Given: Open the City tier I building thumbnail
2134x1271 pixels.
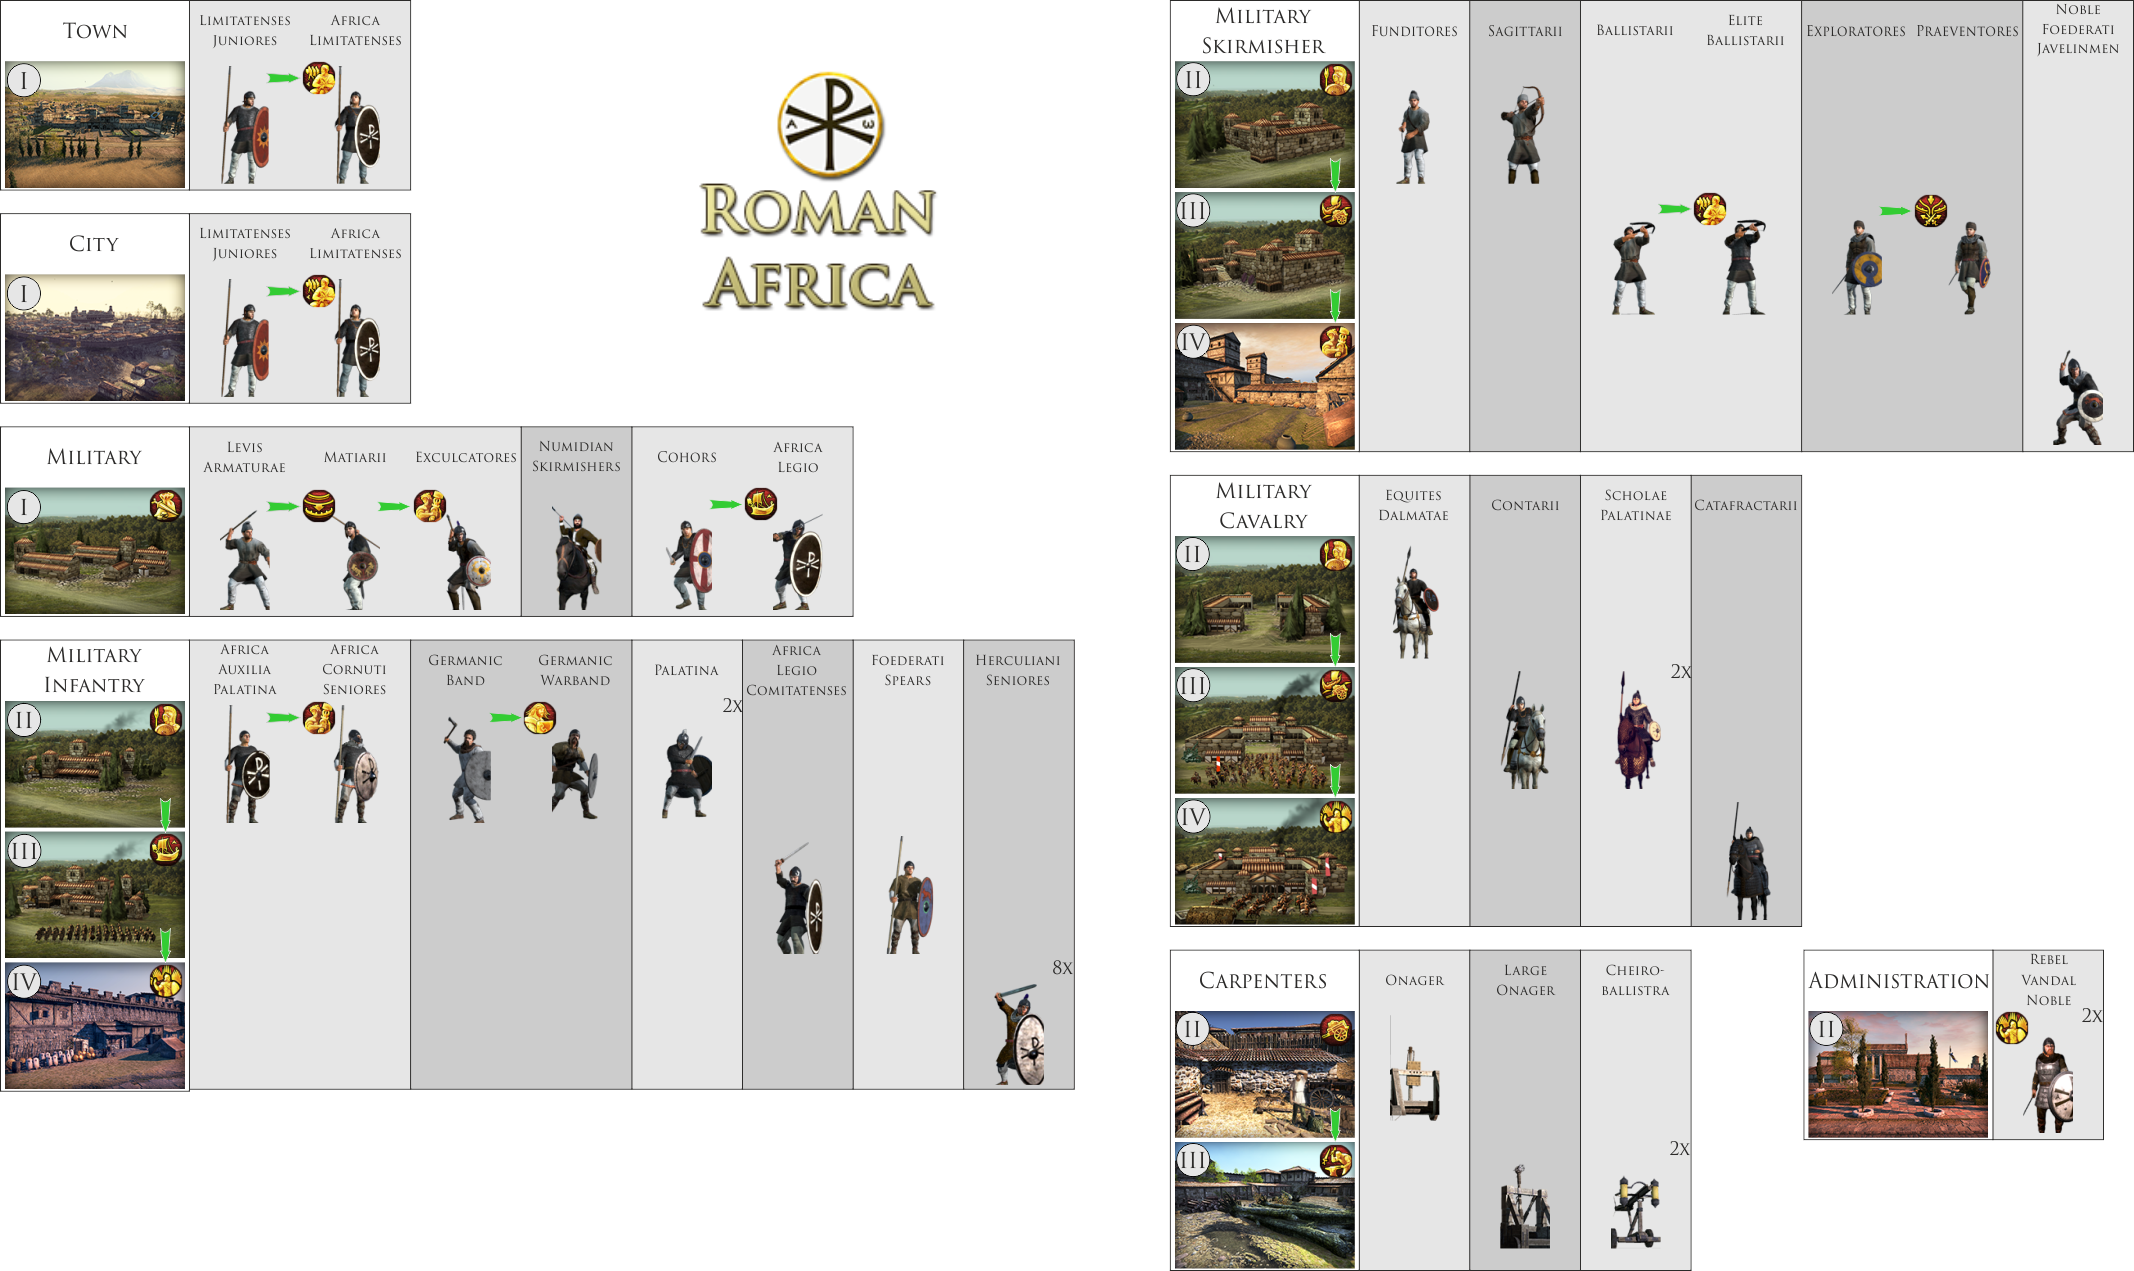Looking at the screenshot, I should click(95, 337).
